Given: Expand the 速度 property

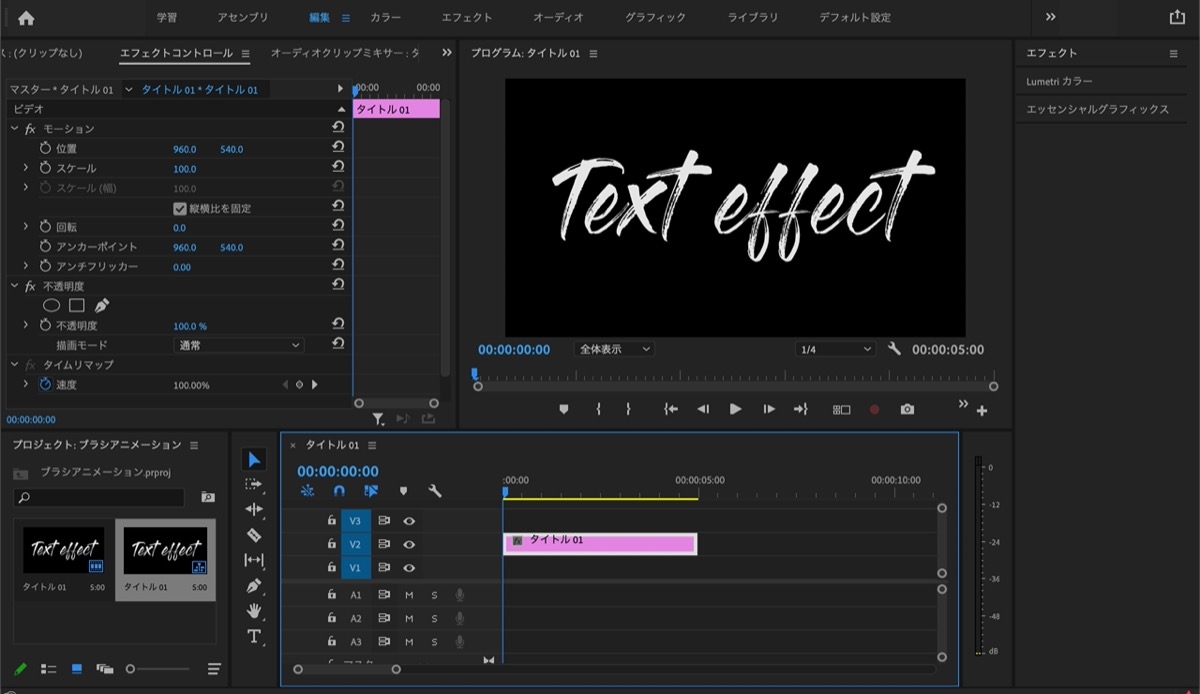Looking at the screenshot, I should pyautogui.click(x=26, y=384).
